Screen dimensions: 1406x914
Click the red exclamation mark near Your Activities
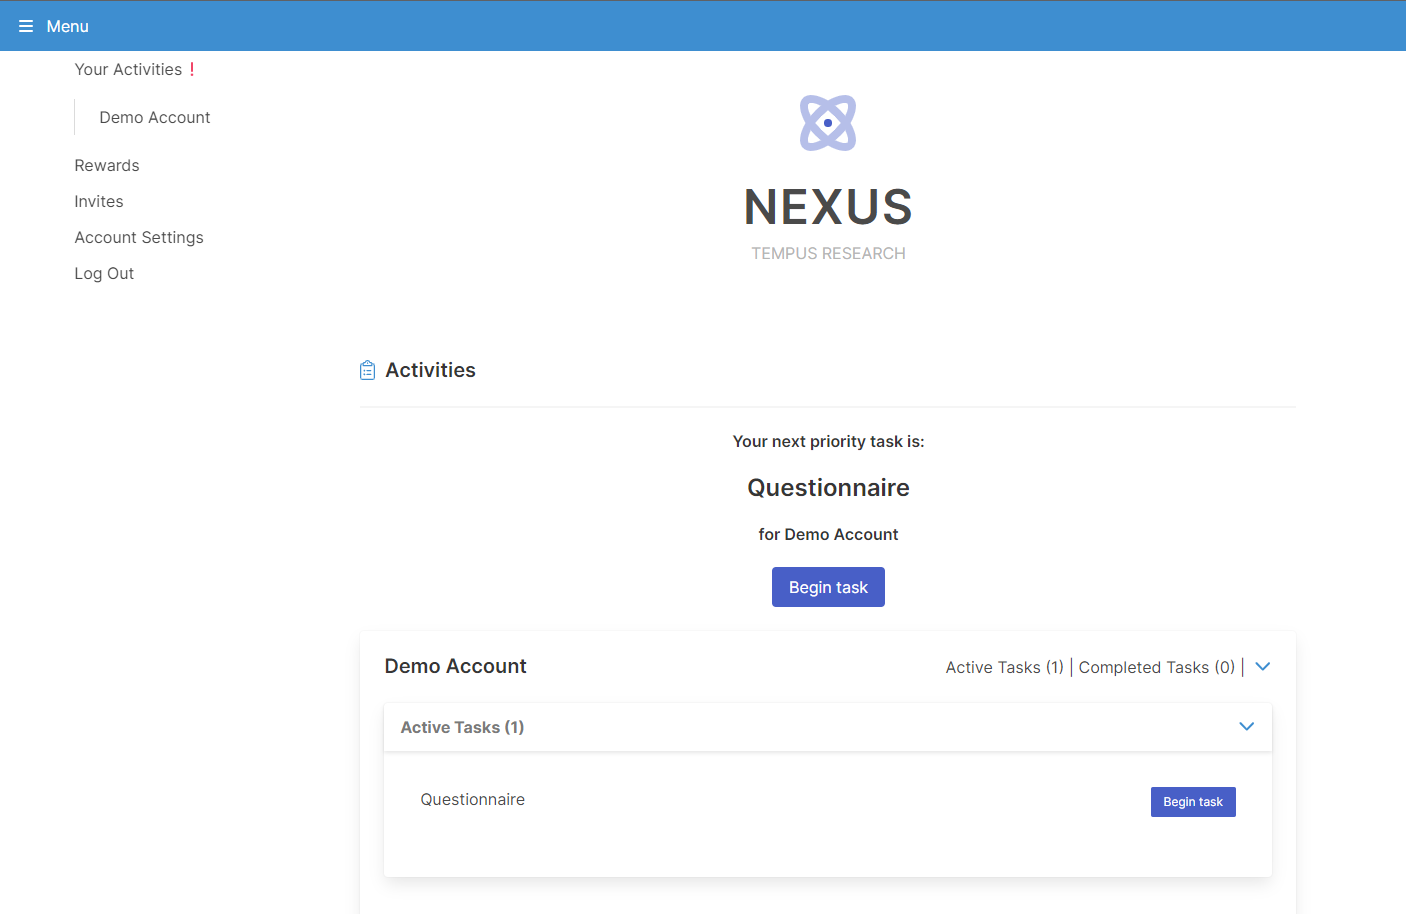tap(192, 69)
